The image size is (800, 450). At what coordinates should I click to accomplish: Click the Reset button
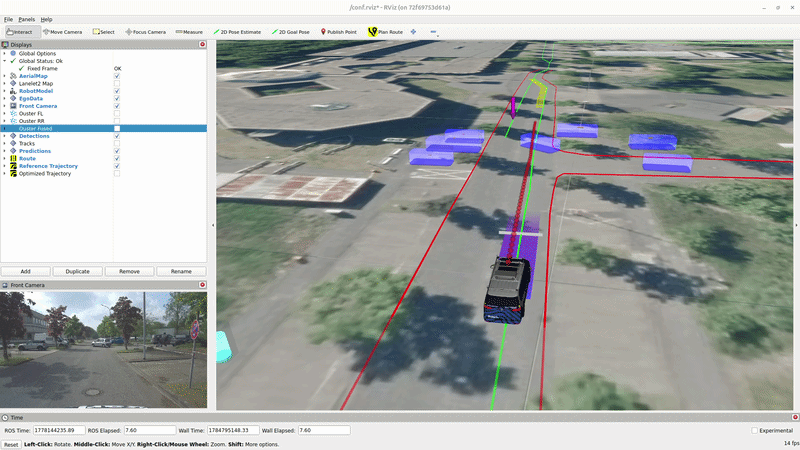[x=11, y=444]
